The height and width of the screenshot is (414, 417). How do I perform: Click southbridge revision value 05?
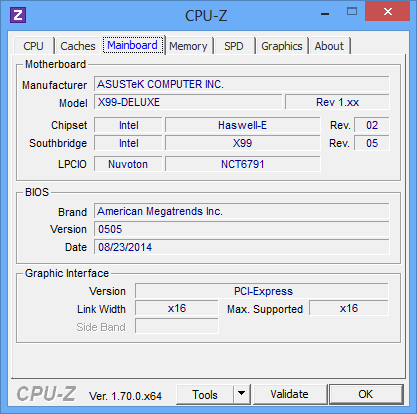click(372, 143)
